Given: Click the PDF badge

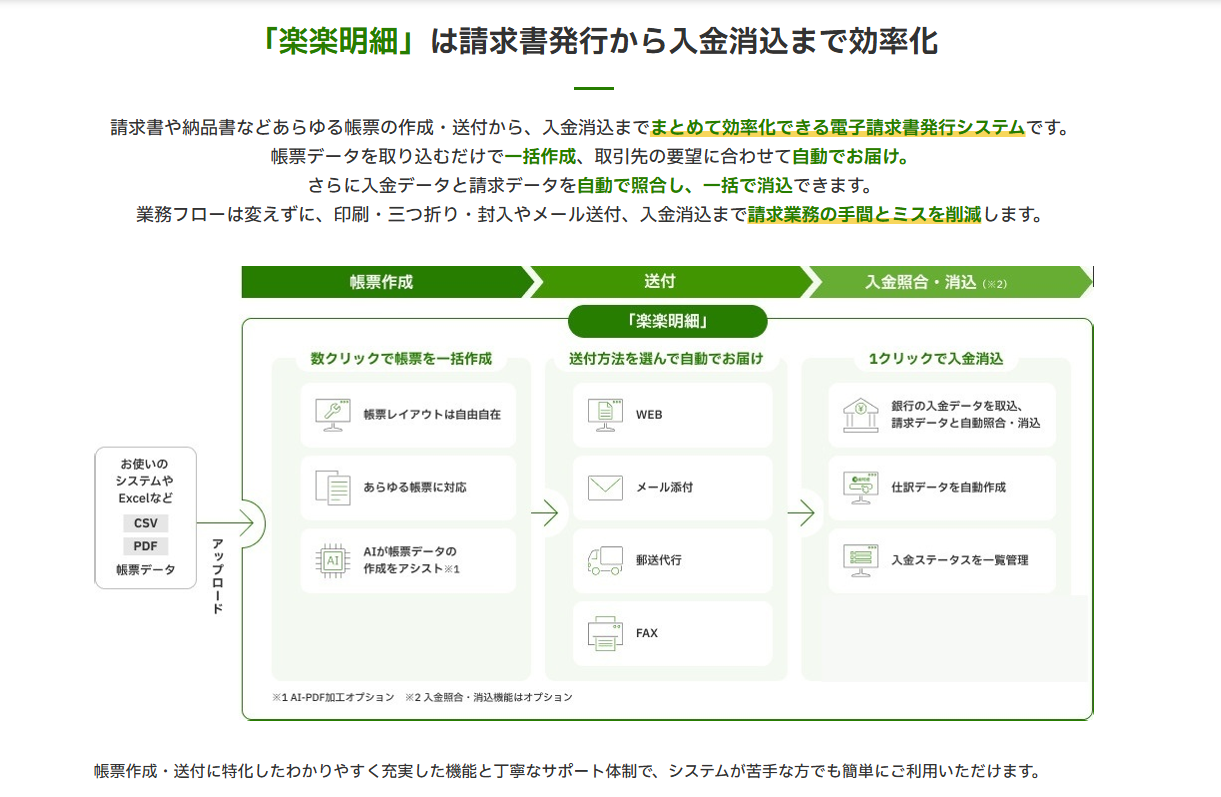Looking at the screenshot, I should 145,546.
